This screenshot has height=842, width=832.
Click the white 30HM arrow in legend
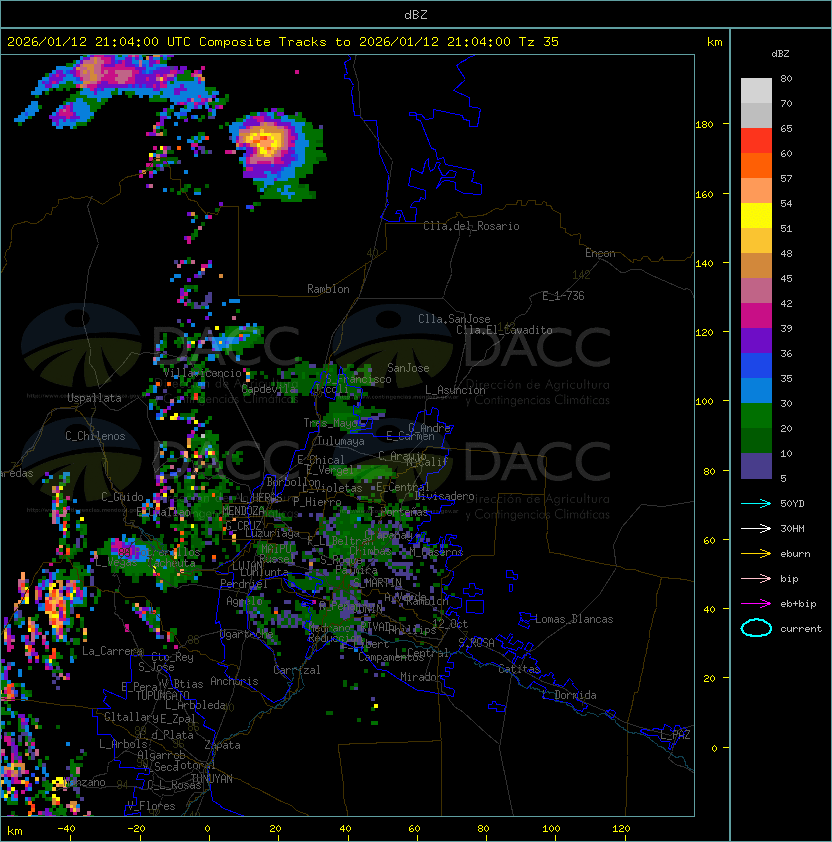coord(756,528)
